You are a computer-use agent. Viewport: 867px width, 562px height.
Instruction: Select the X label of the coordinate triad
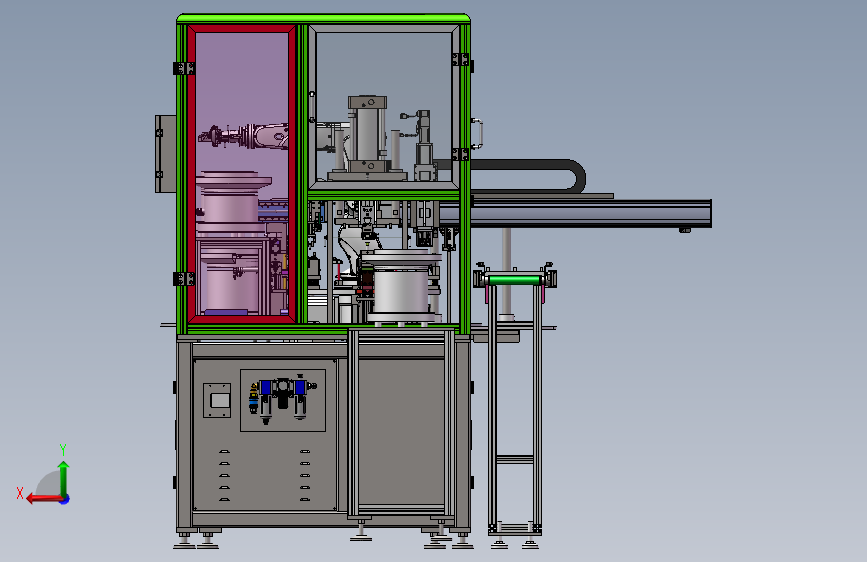20,493
